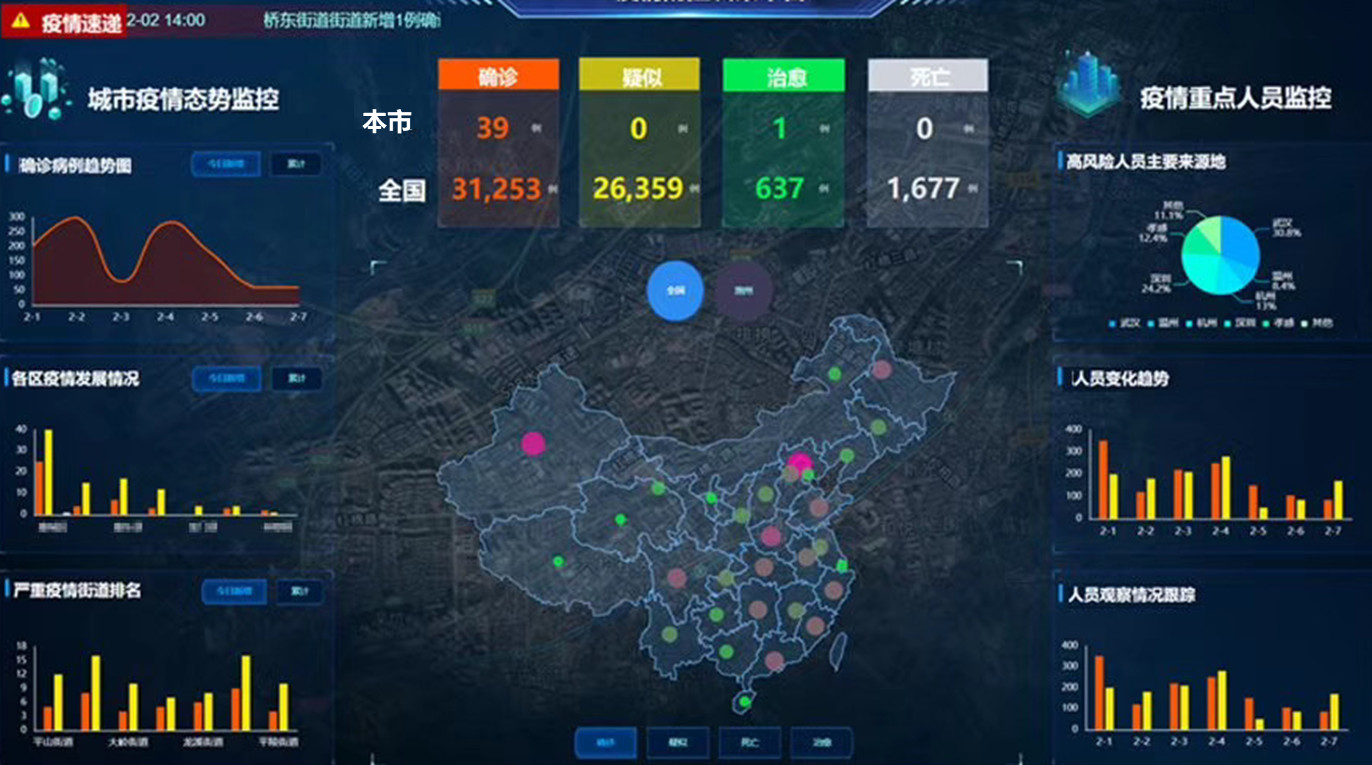This screenshot has width=1372, height=765.
Task: Click the green marker on Hainan island
Action: (x=745, y=701)
